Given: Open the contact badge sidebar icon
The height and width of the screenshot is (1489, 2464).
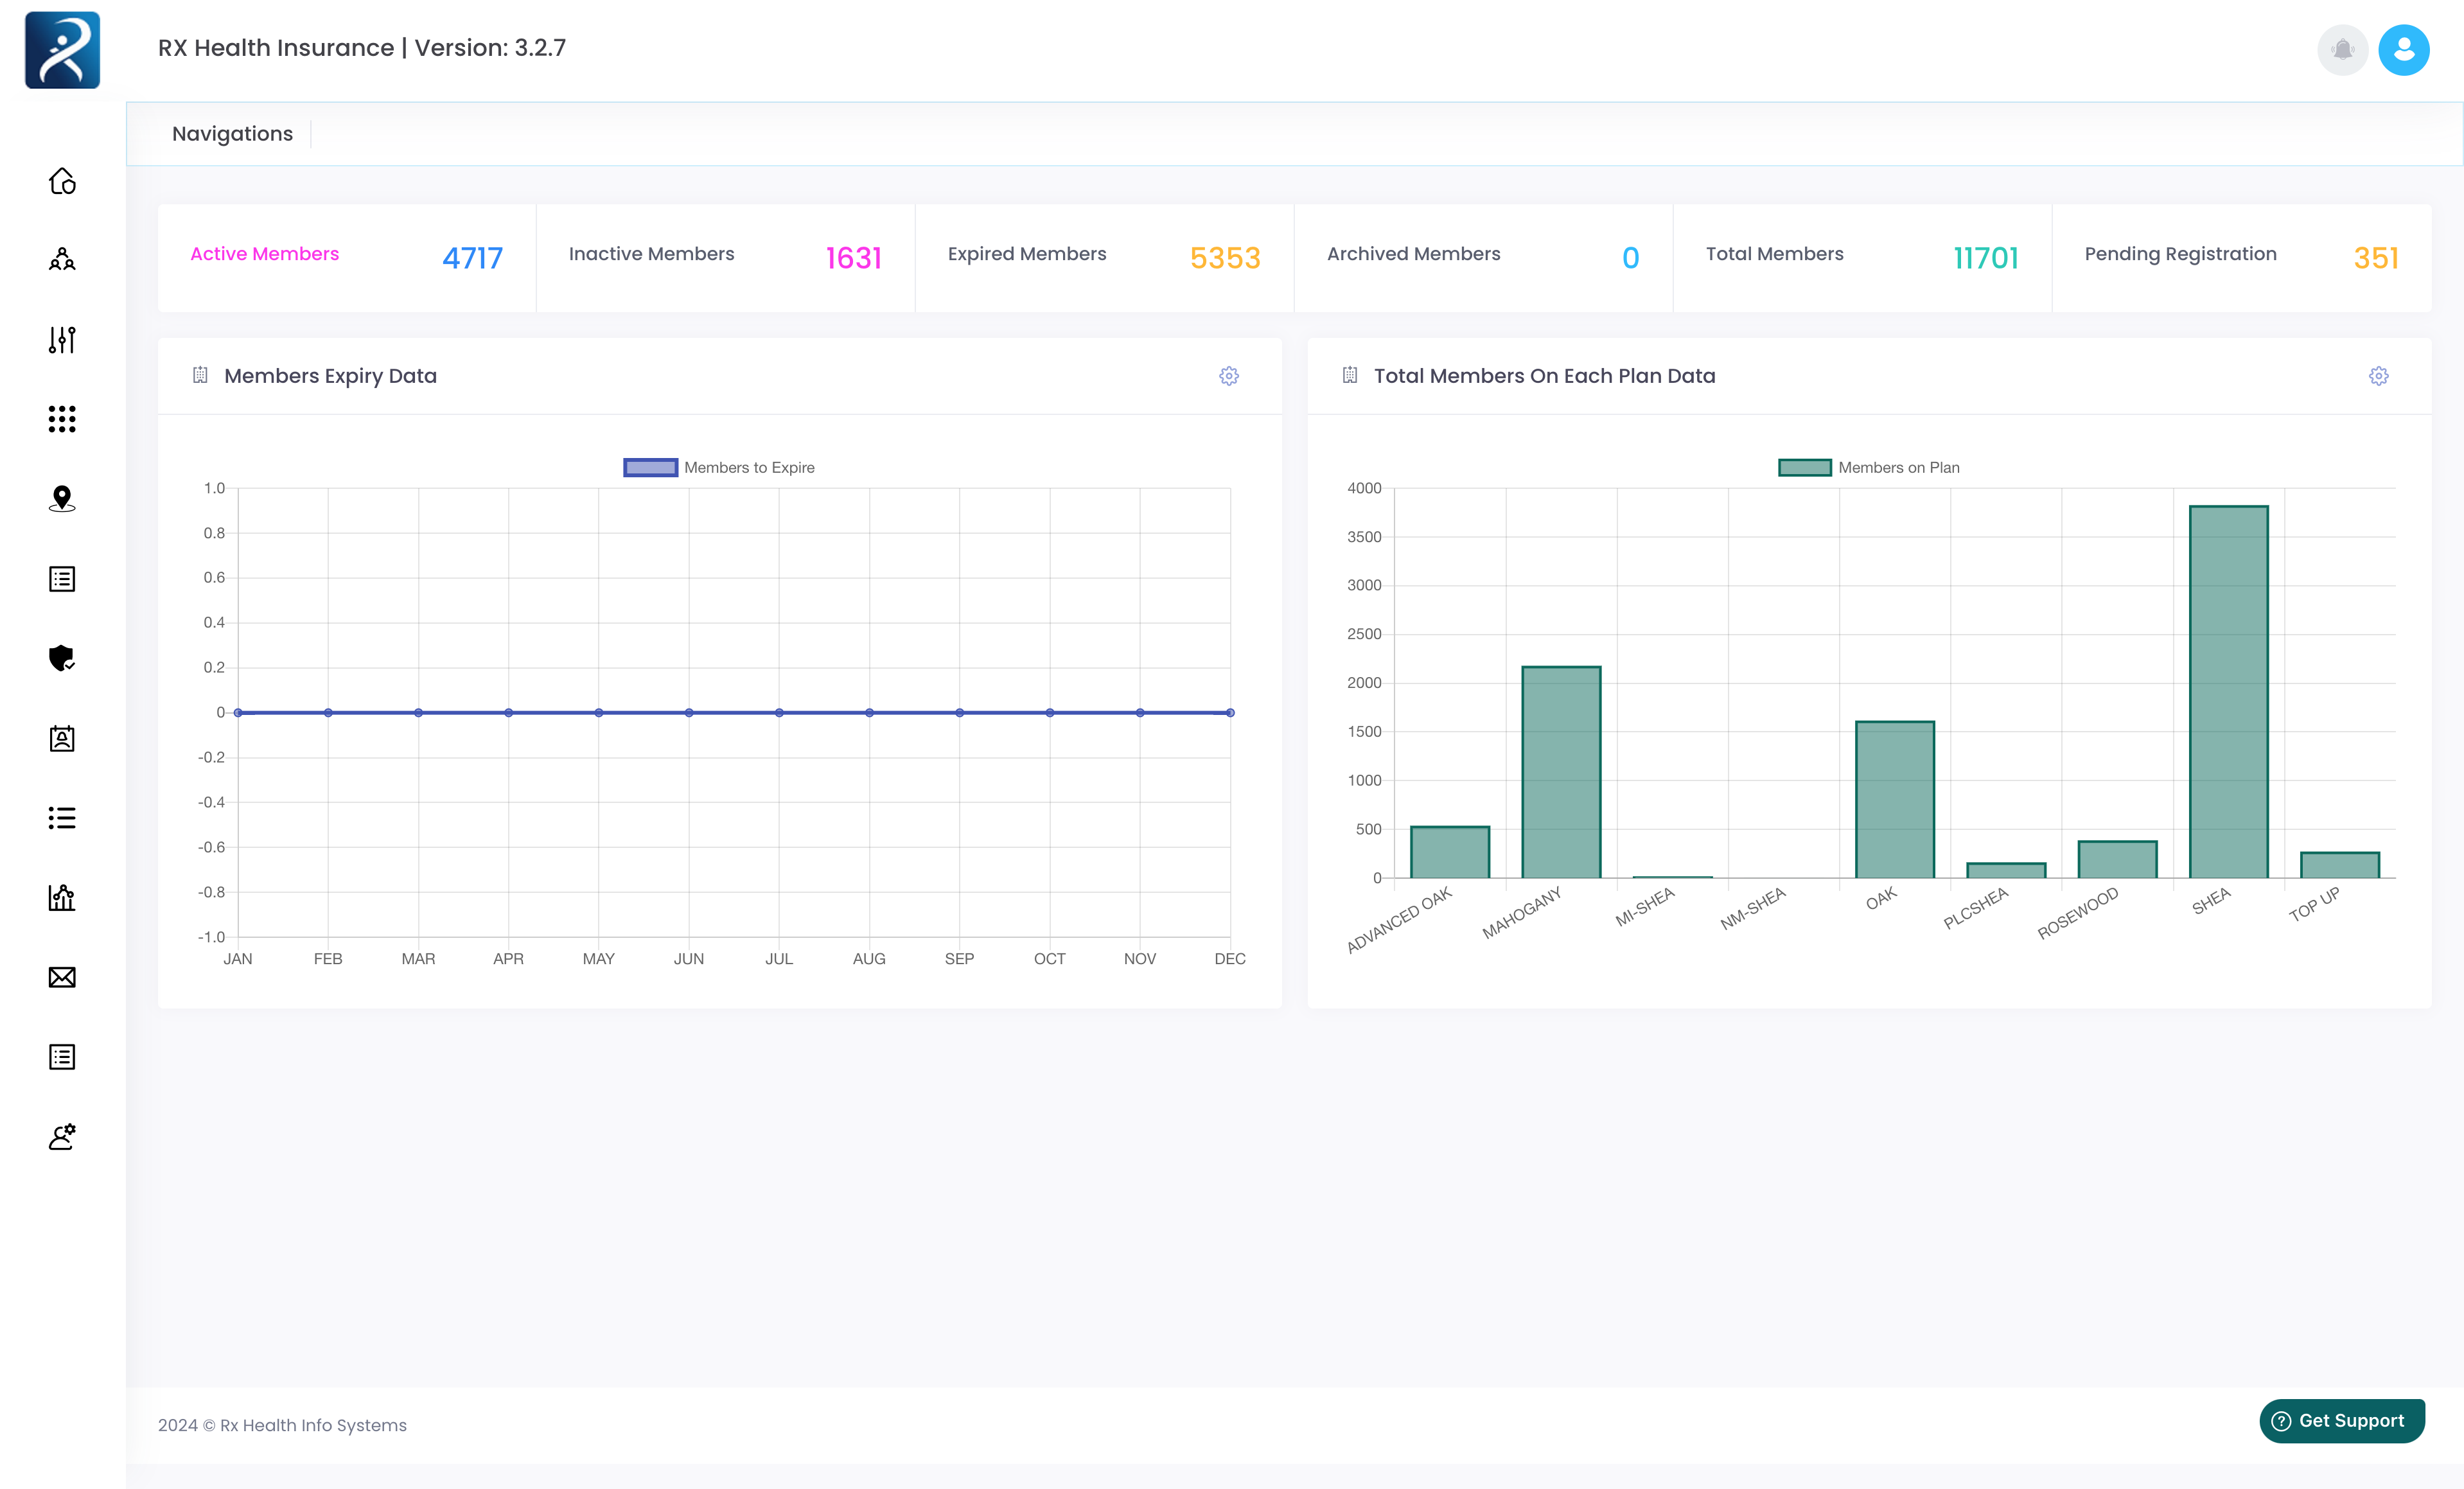Looking at the screenshot, I should click(62, 738).
